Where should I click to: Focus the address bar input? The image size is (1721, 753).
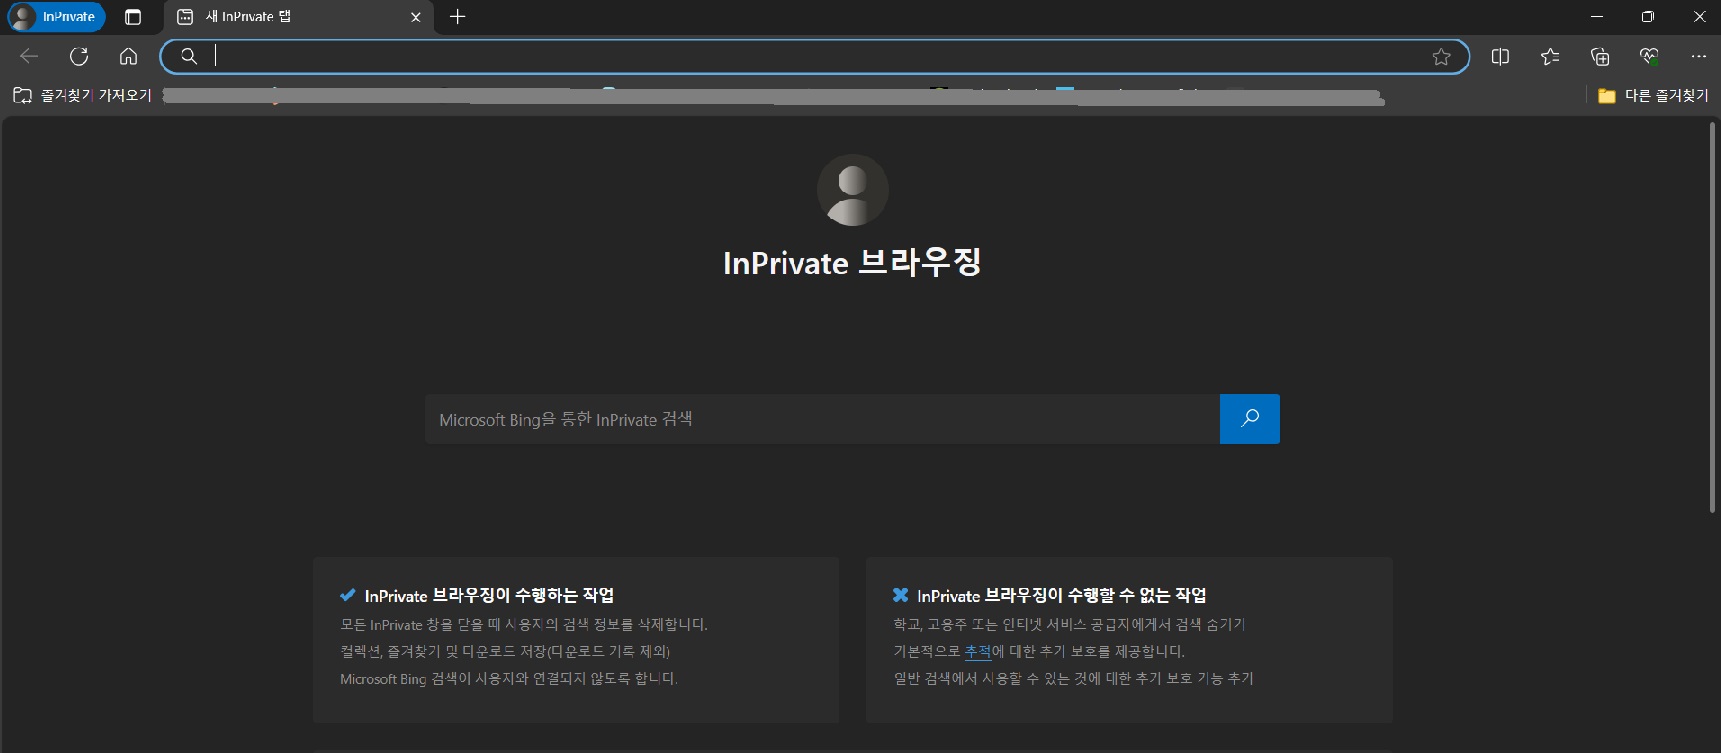pyautogui.click(x=815, y=56)
